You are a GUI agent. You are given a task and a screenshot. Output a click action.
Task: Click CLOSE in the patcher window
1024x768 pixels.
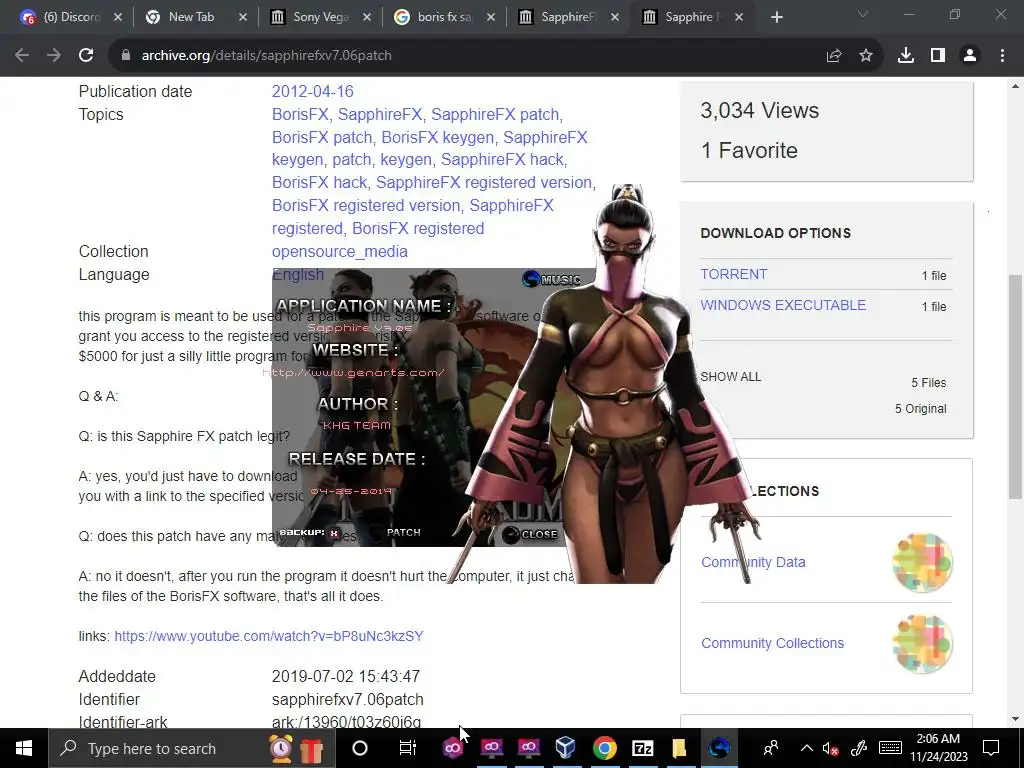click(530, 534)
